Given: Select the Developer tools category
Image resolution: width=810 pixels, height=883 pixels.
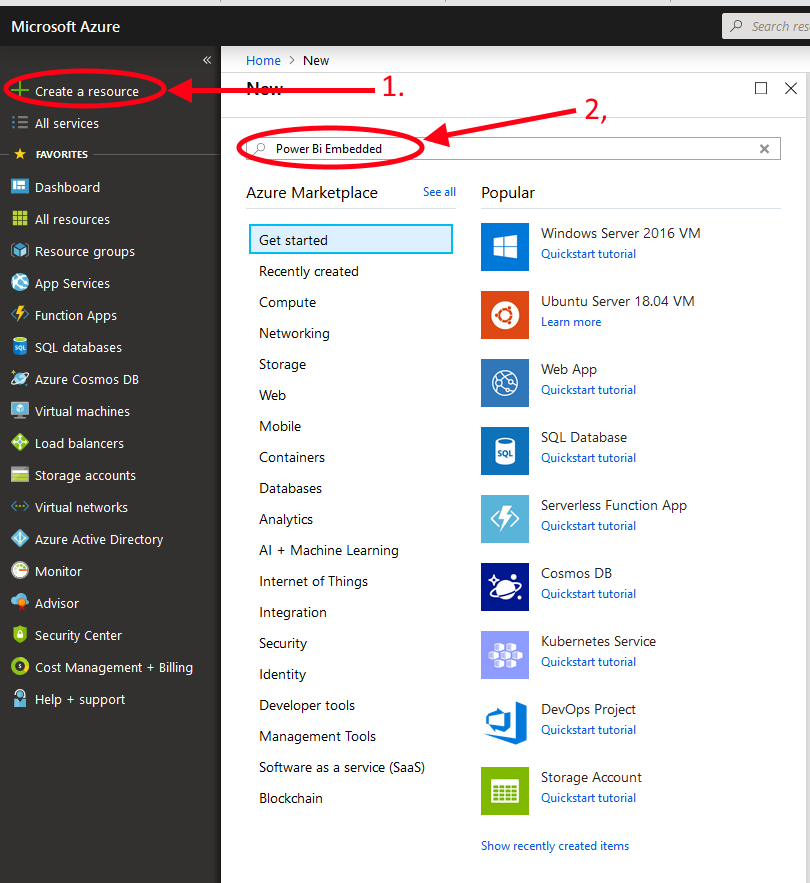Looking at the screenshot, I should click(307, 705).
